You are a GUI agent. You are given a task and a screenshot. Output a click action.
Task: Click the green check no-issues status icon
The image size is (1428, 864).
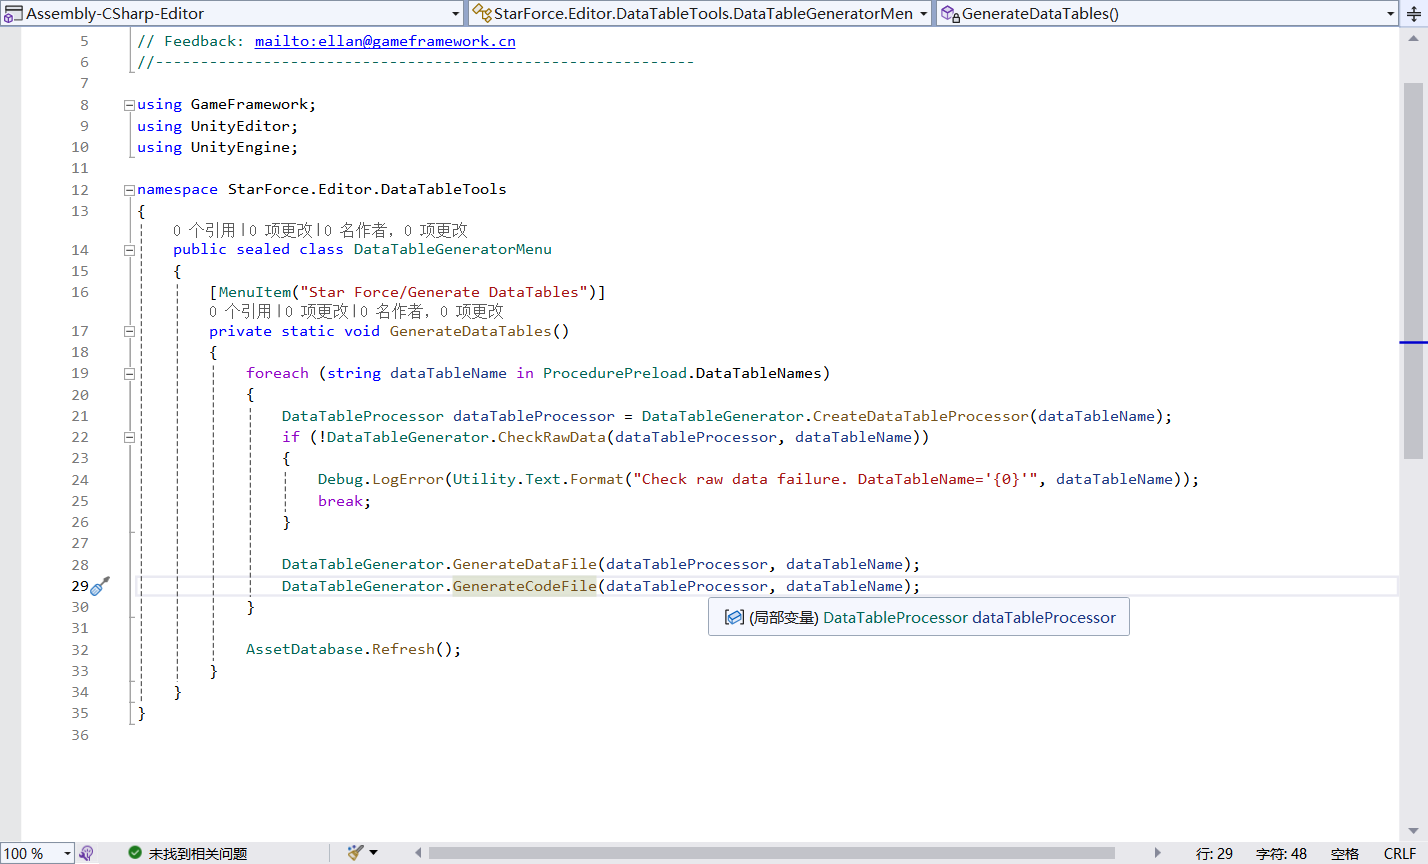(x=135, y=853)
